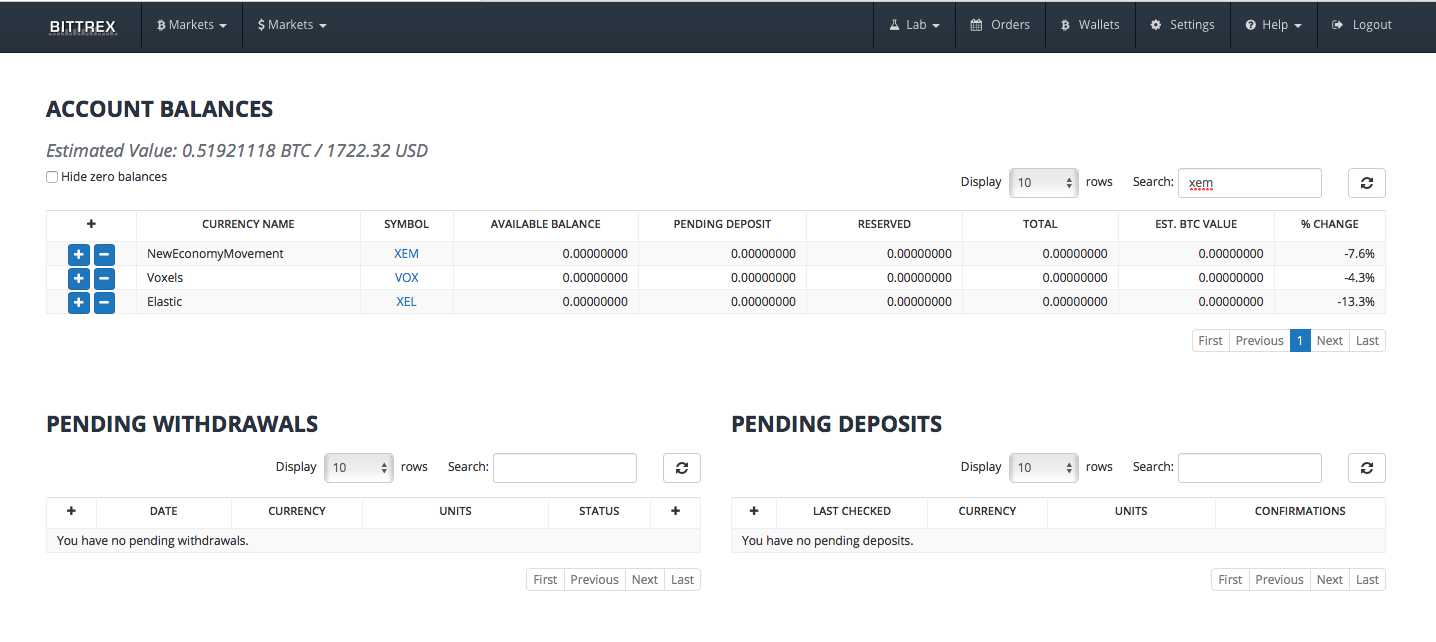The image size is (1436, 642).
Task: Sort withdrawals by the Status column header
Action: [x=599, y=511]
